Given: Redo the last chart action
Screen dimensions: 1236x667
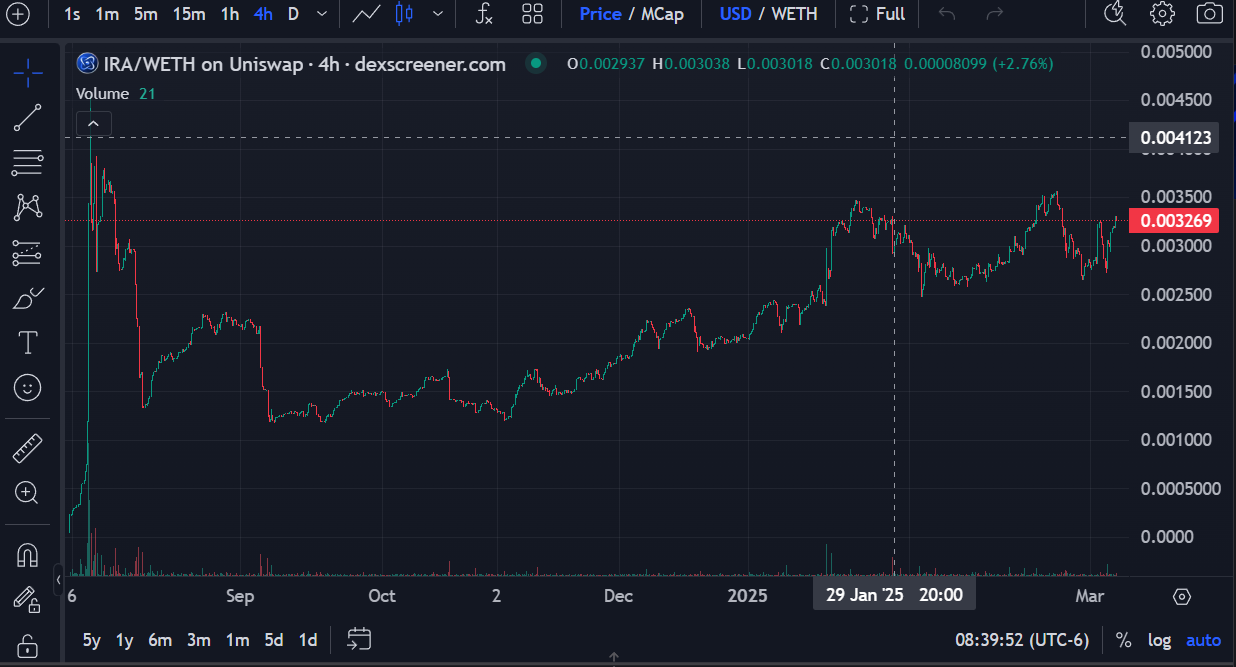Looking at the screenshot, I should 994,14.
